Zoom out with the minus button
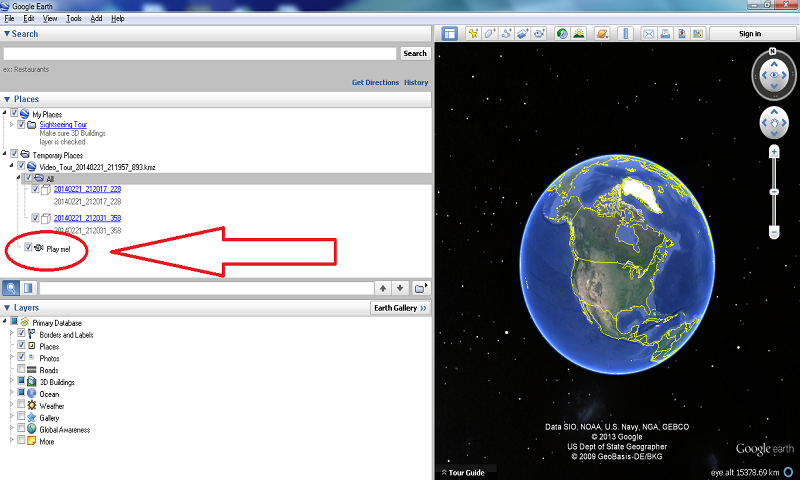 pos(774,233)
